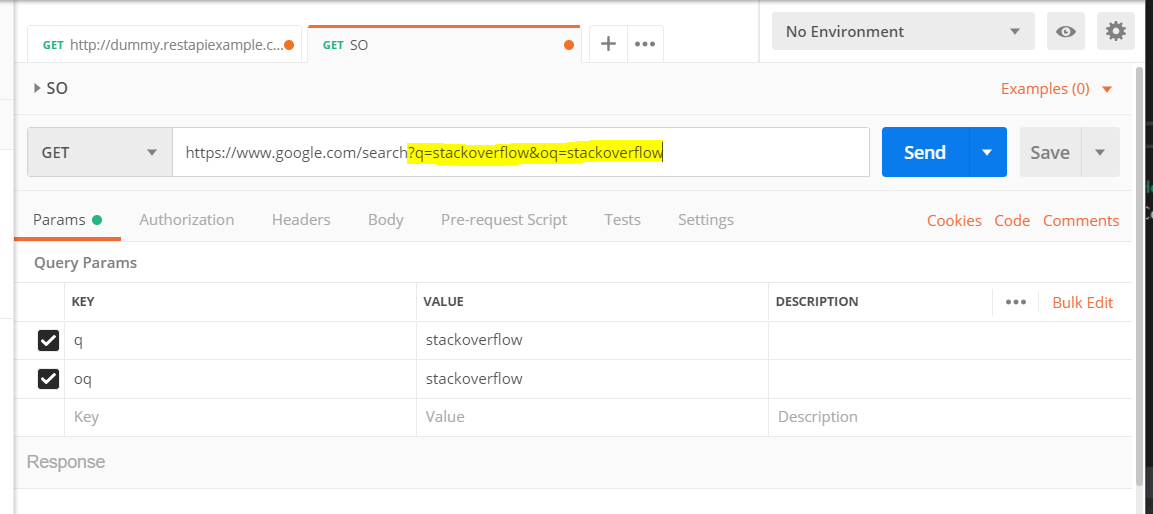Click the environment quick look eye icon
Screen dimensions: 1153x514
1066,32
